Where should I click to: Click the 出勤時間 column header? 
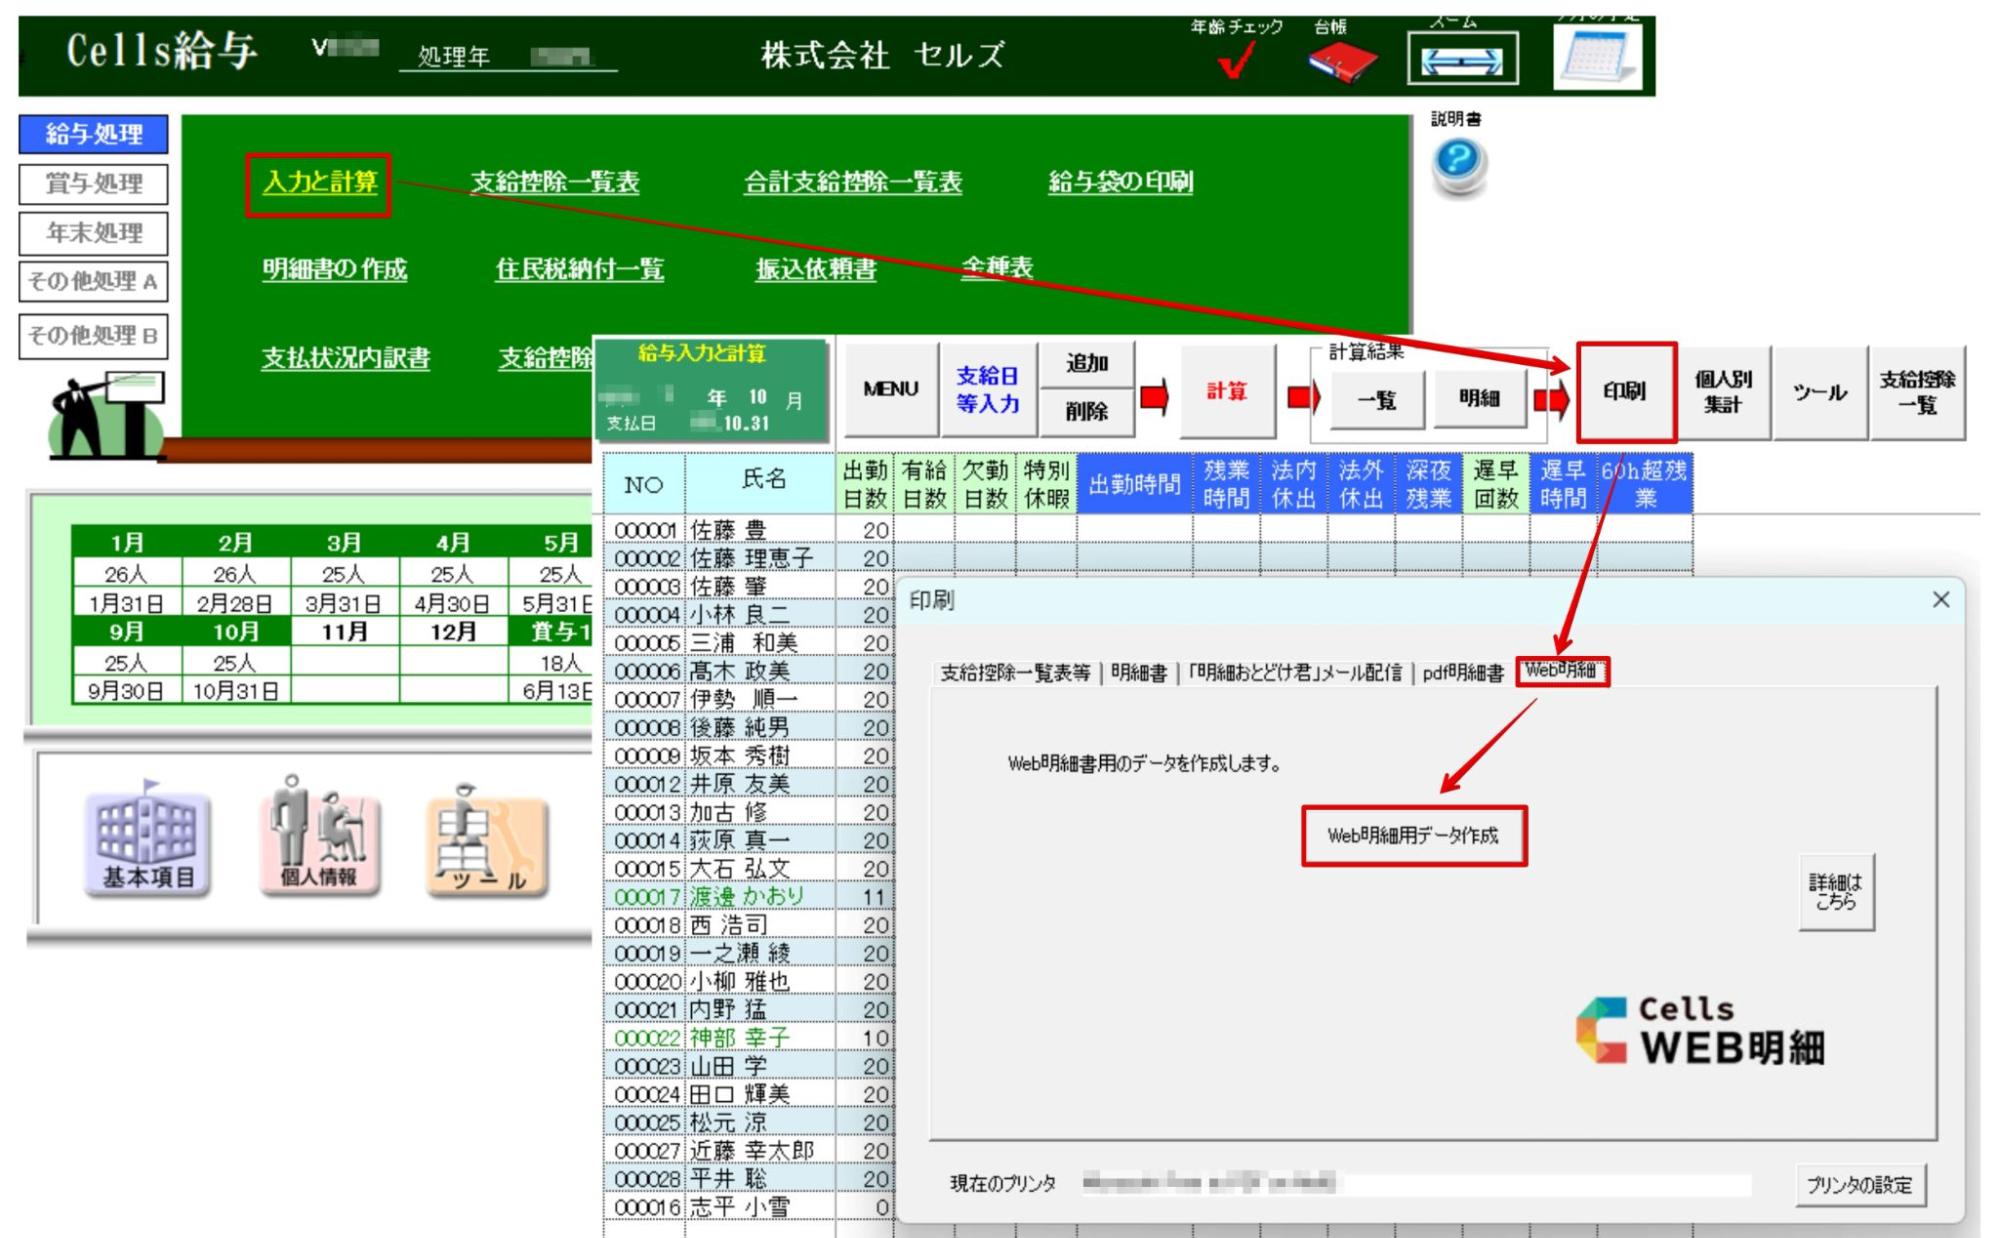1134,485
